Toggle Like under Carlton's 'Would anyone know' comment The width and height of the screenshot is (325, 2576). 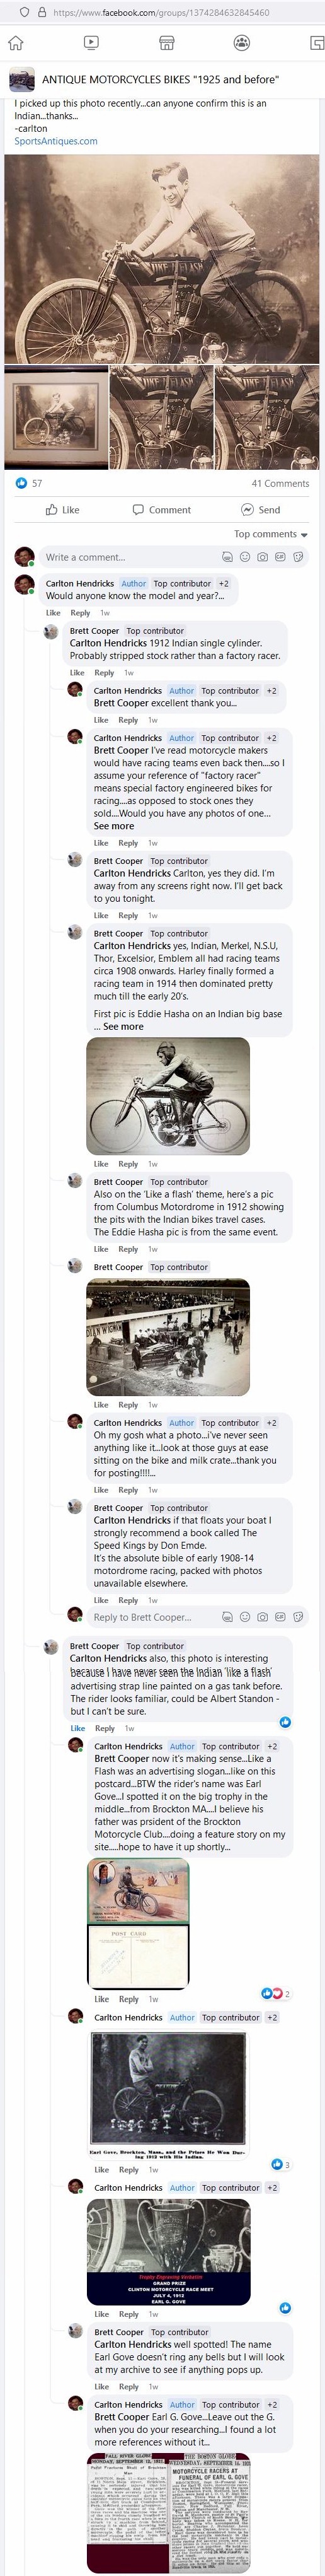click(53, 612)
